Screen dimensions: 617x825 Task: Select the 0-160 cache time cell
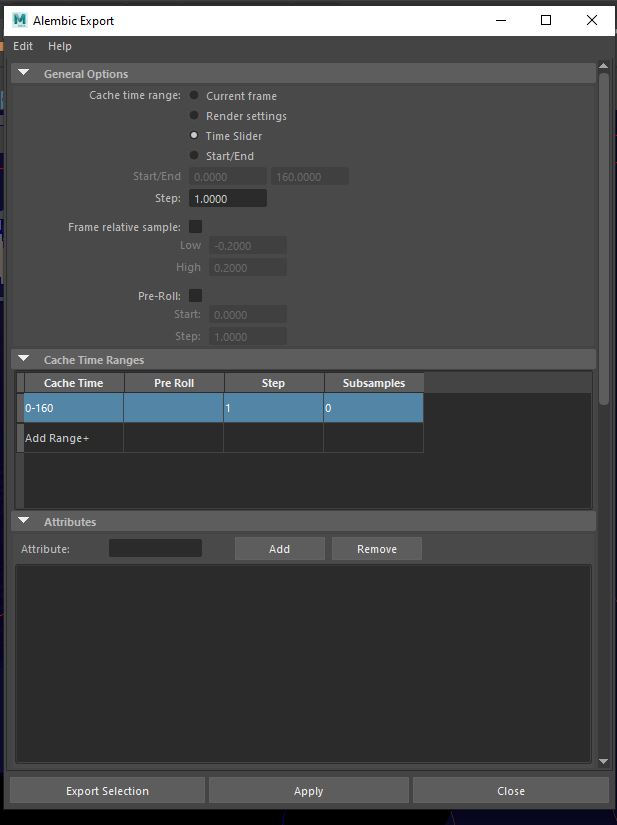74,408
